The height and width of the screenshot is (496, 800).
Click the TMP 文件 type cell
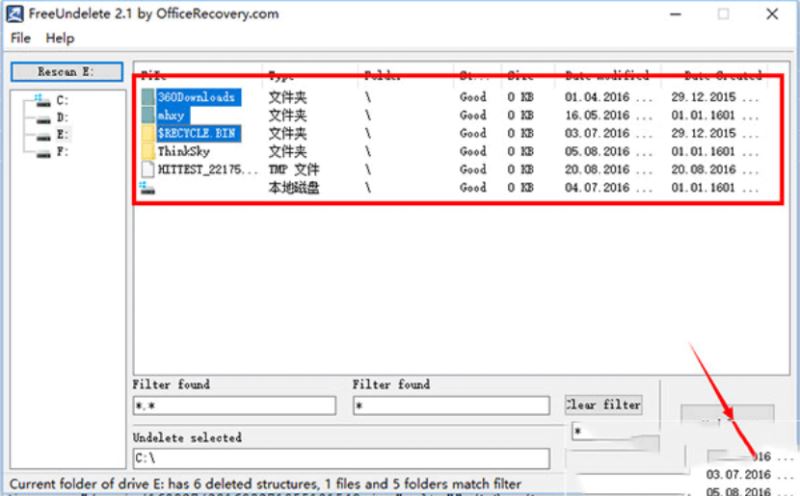pos(294,169)
